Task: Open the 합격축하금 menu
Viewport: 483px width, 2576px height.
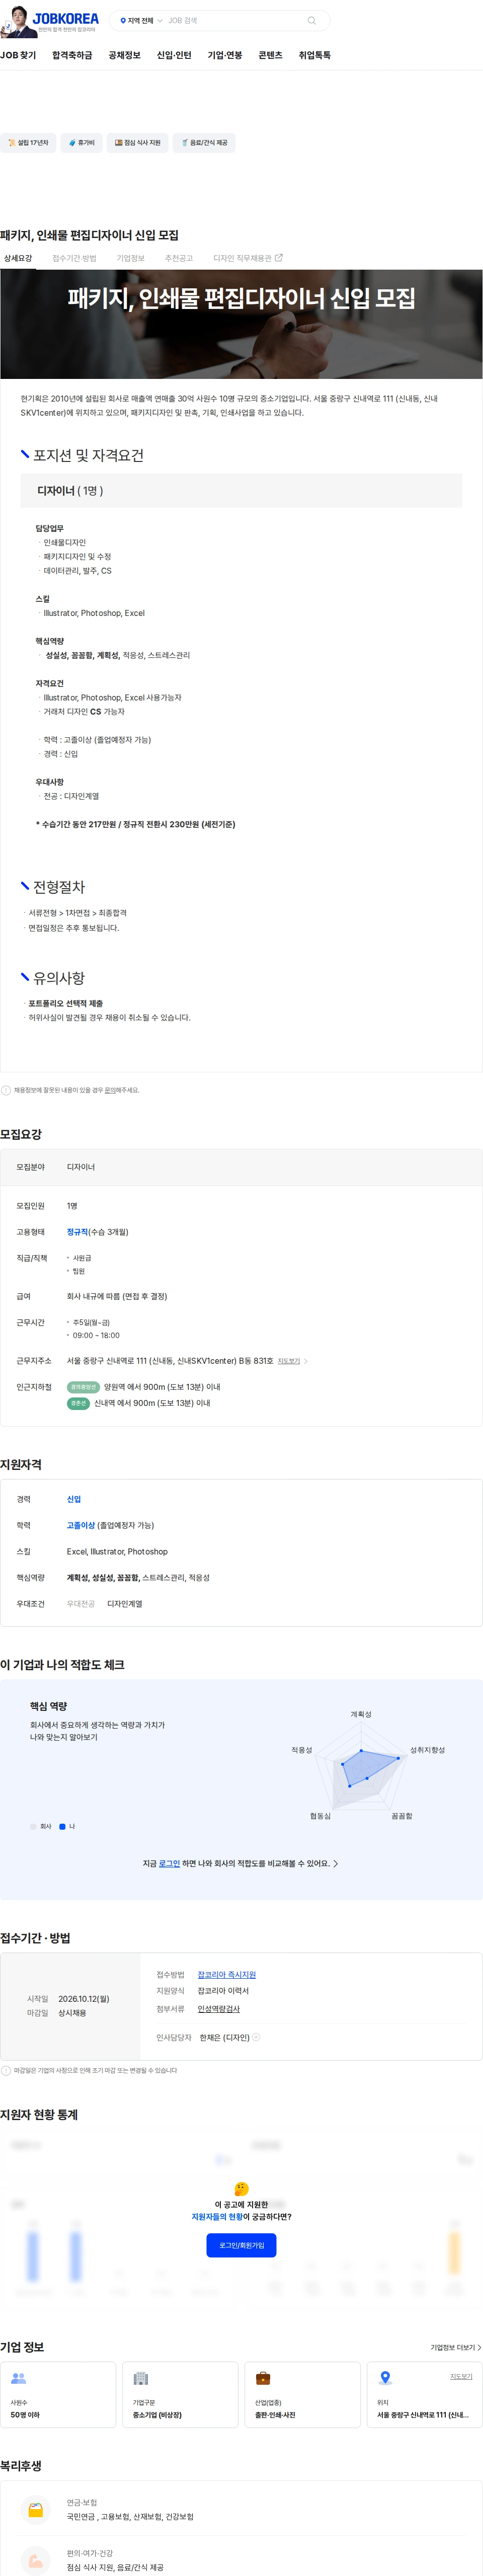Action: coord(72,55)
